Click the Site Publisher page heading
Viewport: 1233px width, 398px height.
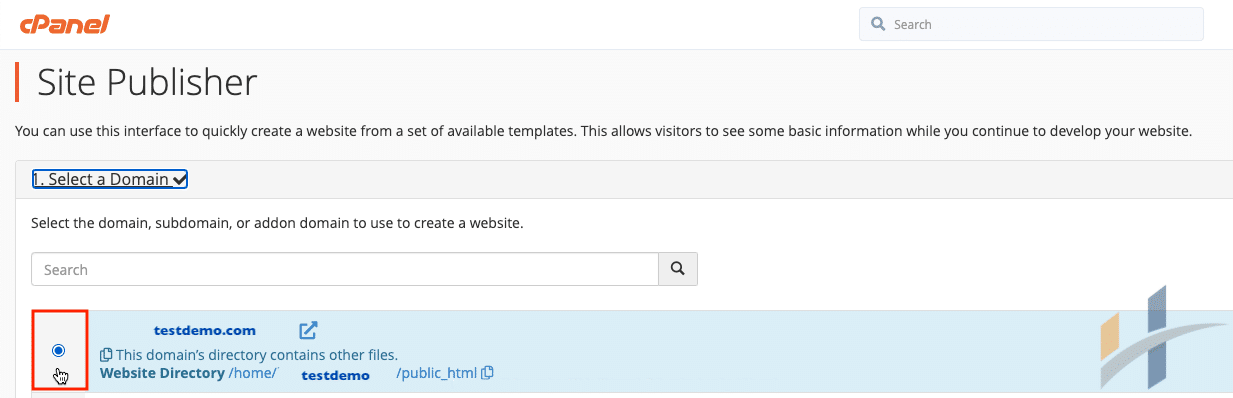point(147,82)
